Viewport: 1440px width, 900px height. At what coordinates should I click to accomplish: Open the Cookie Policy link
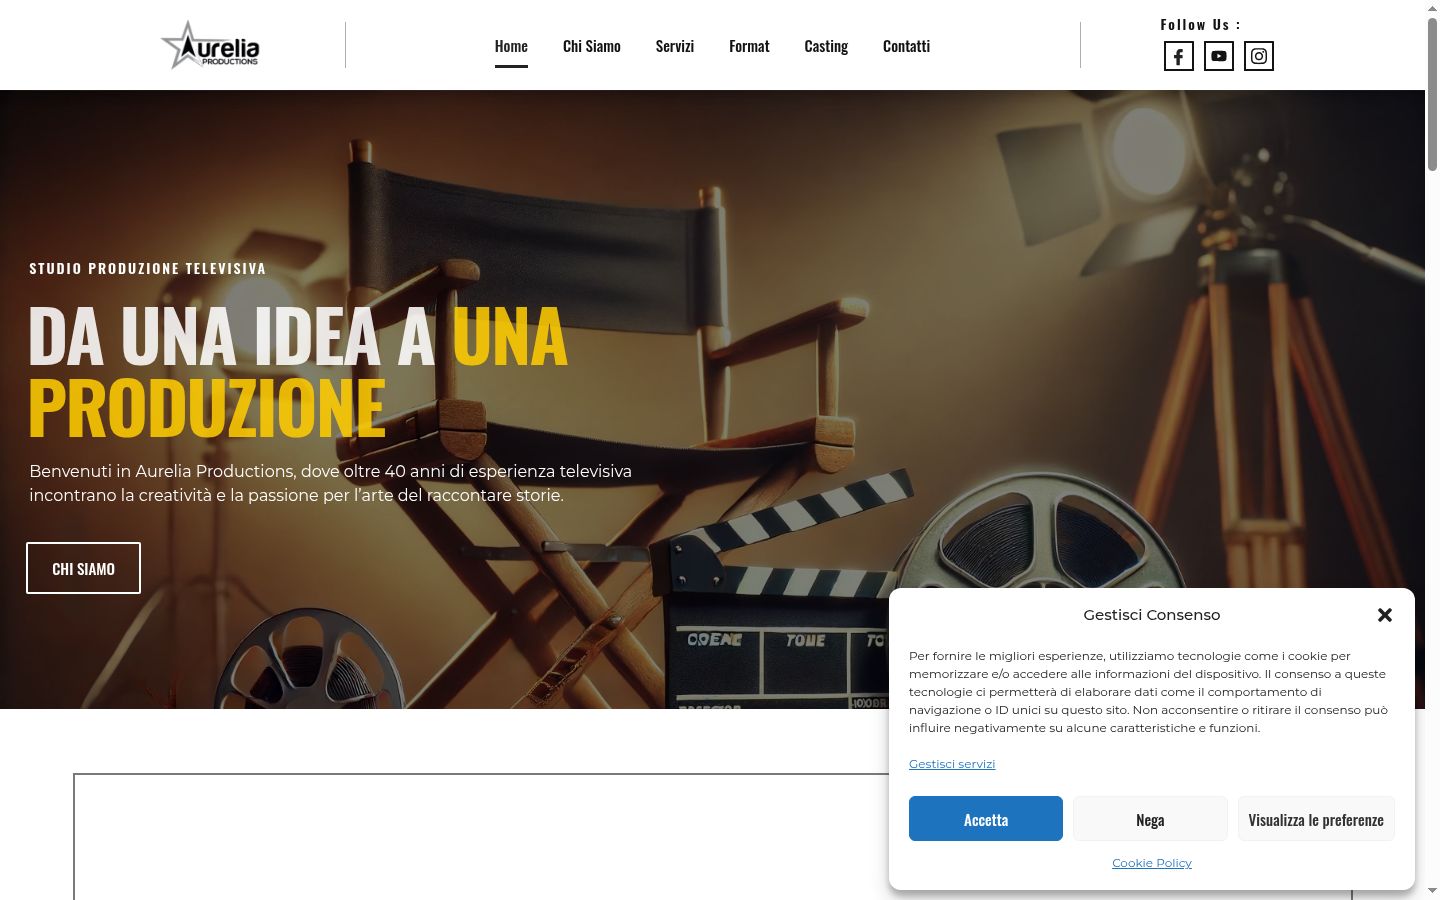pyautogui.click(x=1152, y=863)
